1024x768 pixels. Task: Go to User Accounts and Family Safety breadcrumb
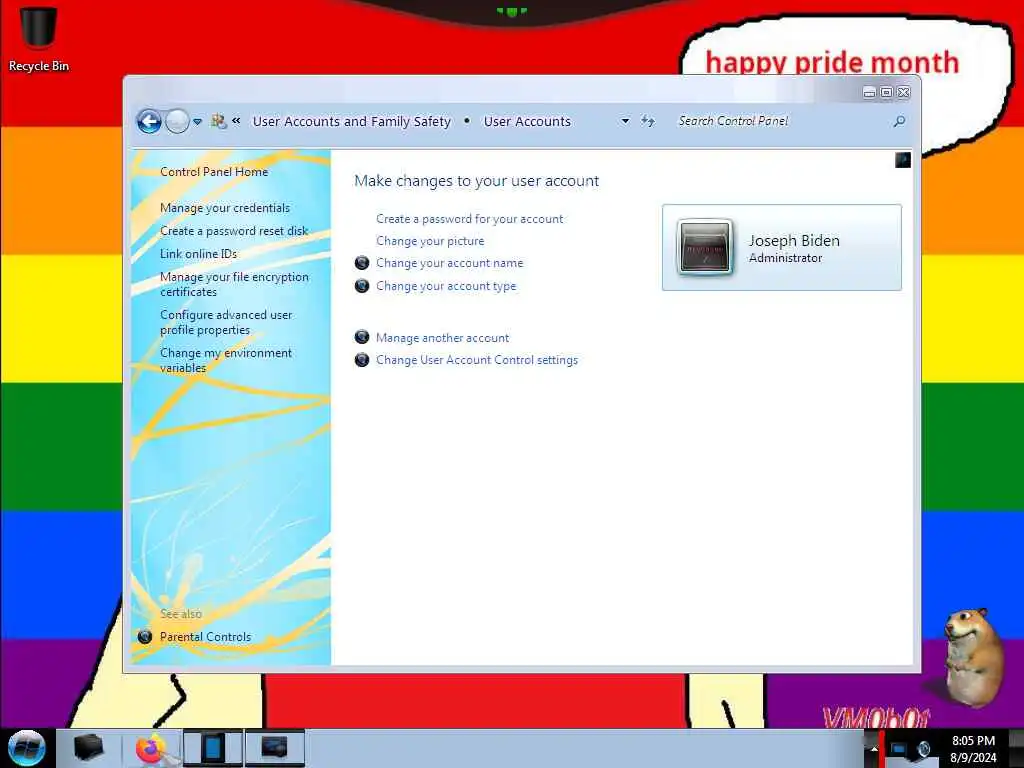point(351,121)
